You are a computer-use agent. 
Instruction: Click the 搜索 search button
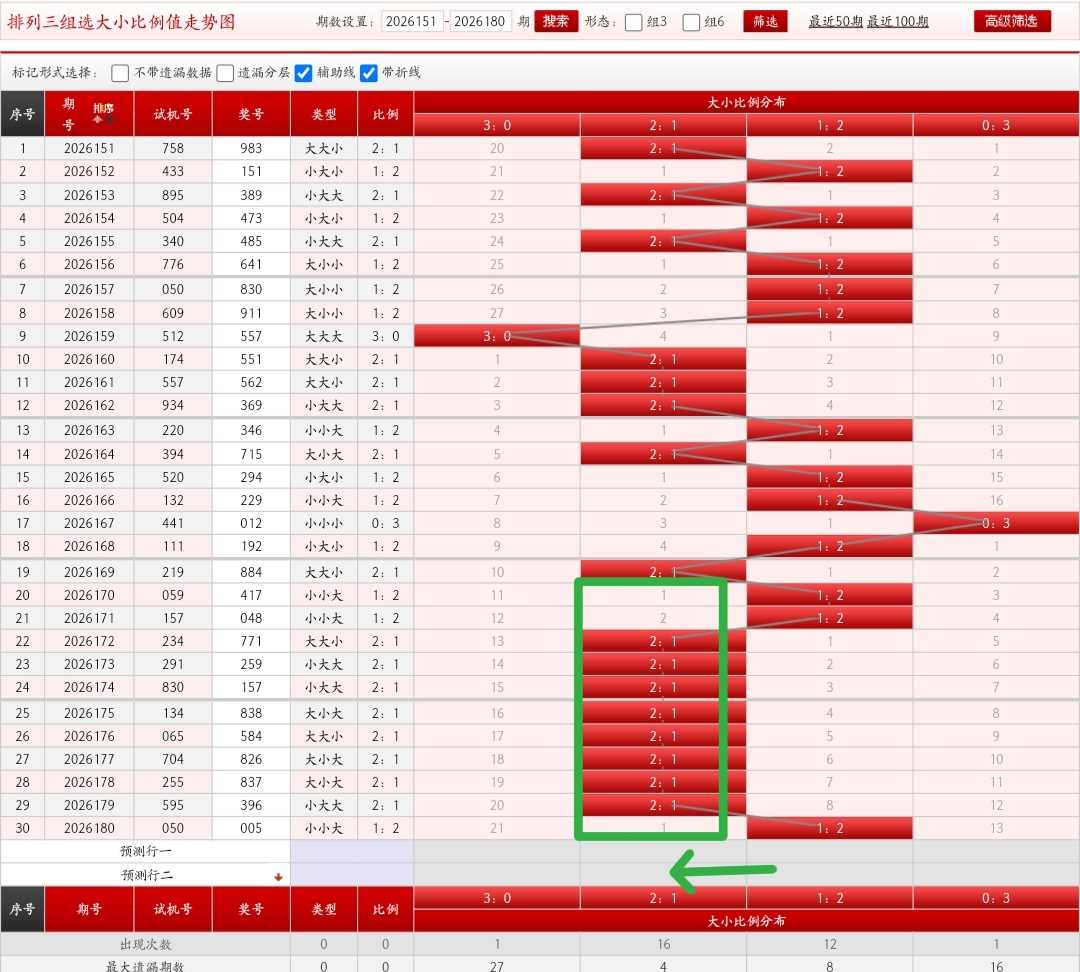(556, 21)
